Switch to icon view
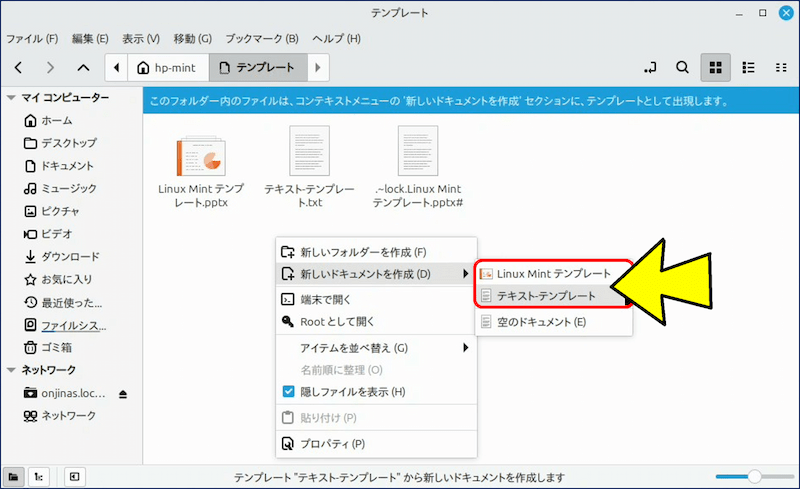The height and width of the screenshot is (489, 800). point(715,67)
